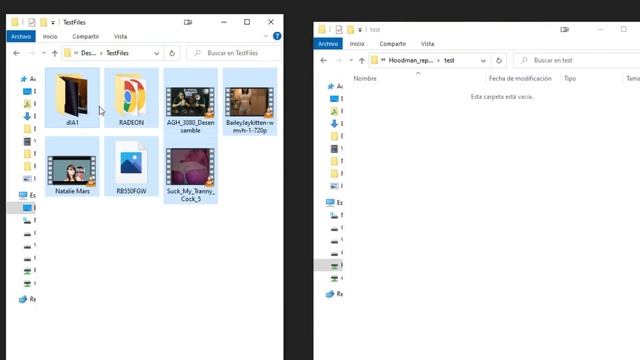This screenshot has width=640, height=360.
Task: Click the back arrow in TestFiles window
Action: coord(16,53)
